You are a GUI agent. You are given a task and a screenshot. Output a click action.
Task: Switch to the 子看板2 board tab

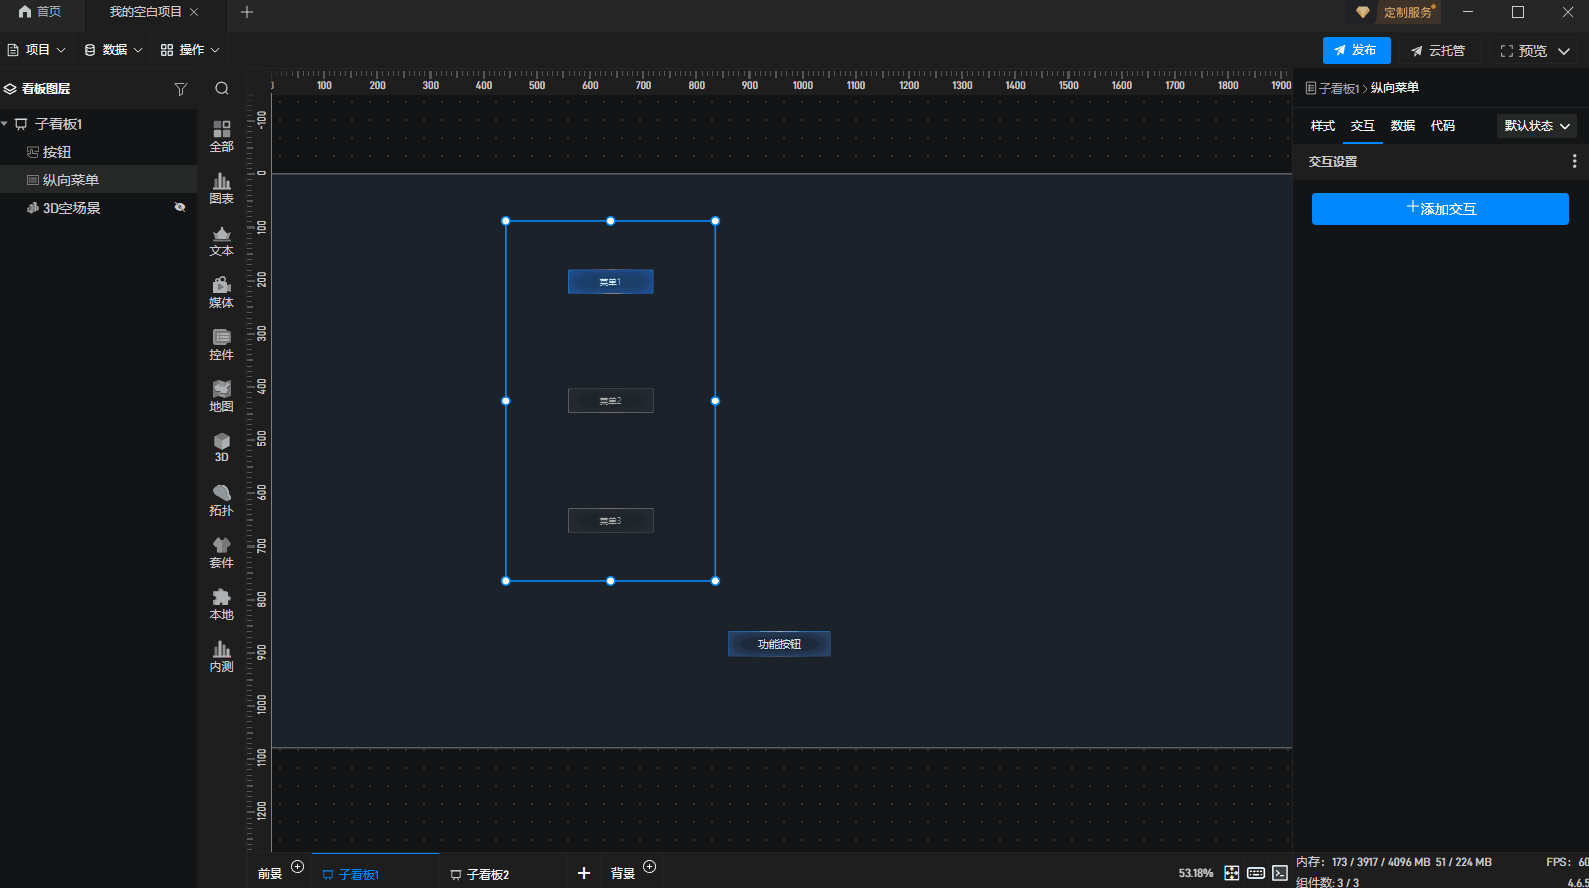(x=487, y=874)
